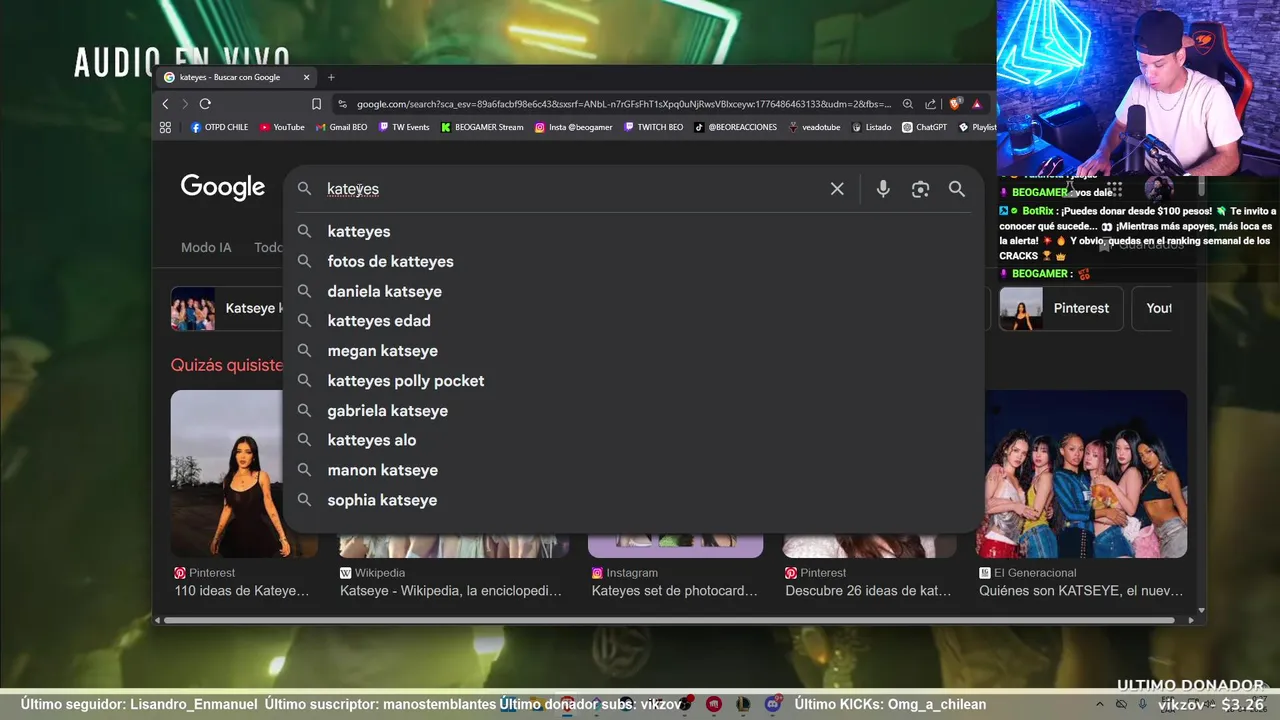Click the scroll-down arrow at window's bottom right

coord(1201,610)
